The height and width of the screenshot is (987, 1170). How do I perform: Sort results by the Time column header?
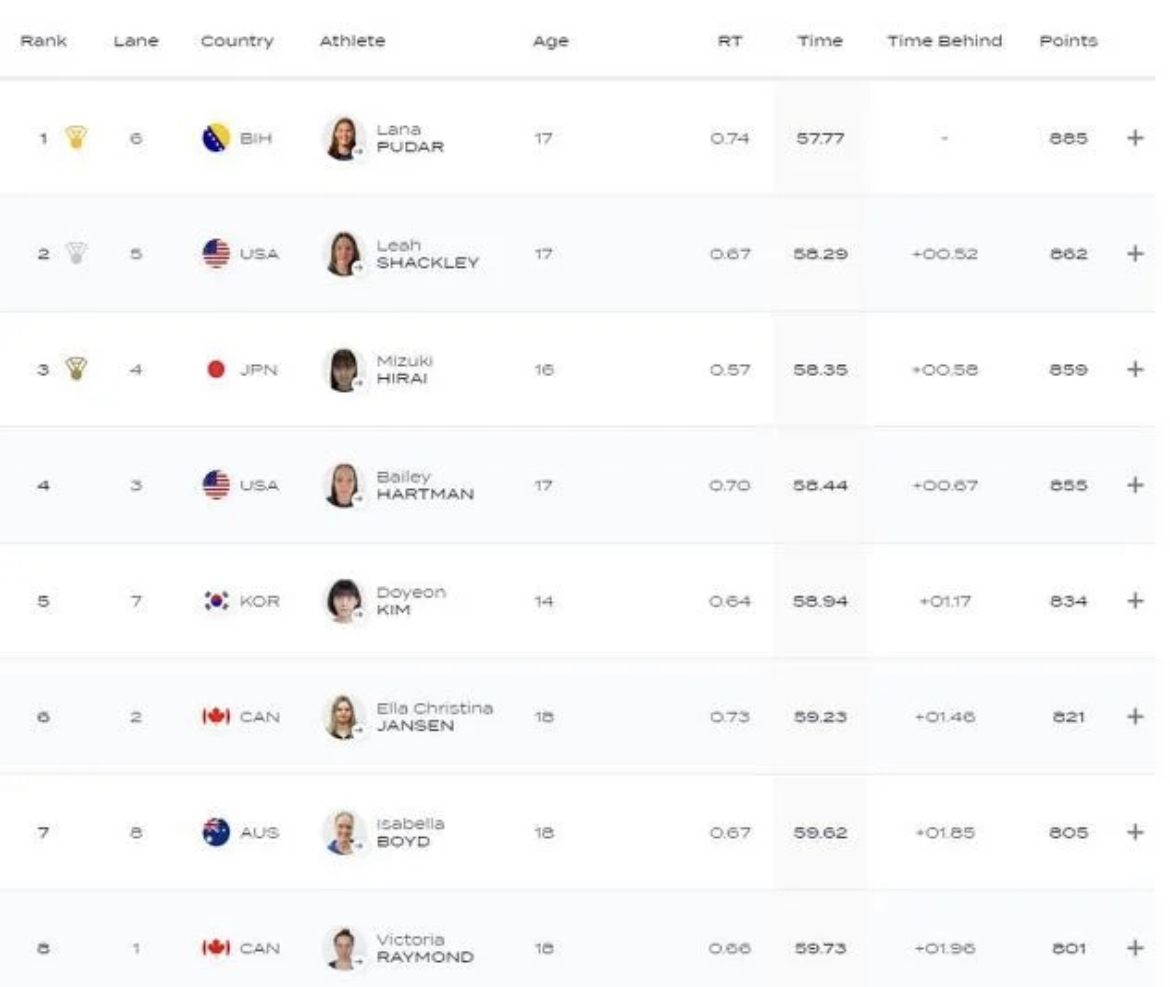coord(820,41)
